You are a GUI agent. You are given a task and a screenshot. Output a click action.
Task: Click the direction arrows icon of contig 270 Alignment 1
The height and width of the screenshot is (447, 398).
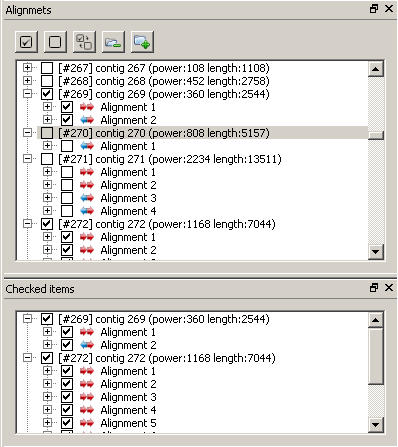click(x=87, y=146)
